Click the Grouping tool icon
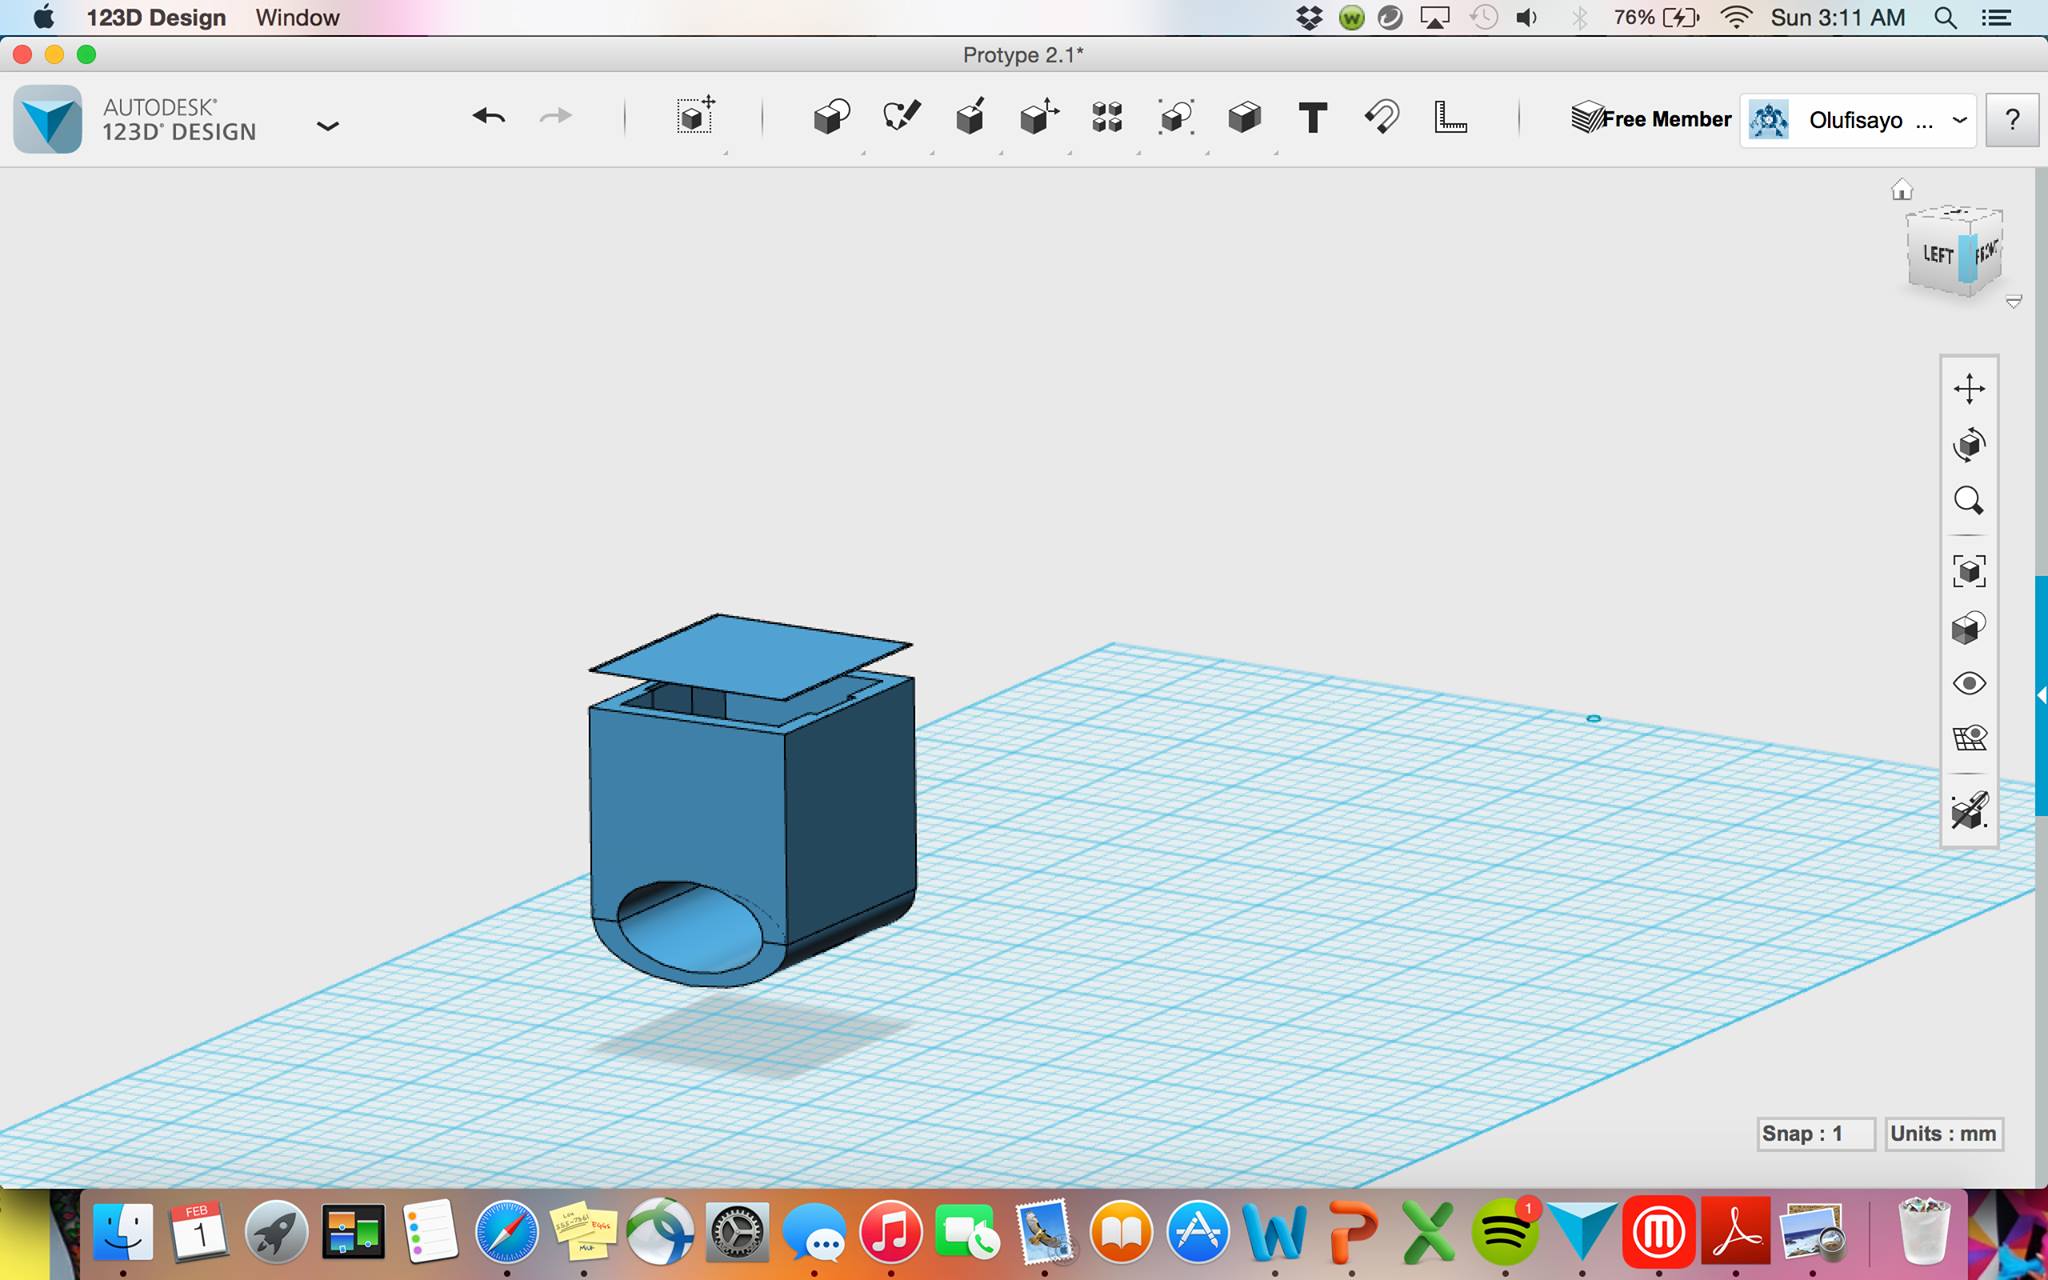Screen dimensions: 2048x1280 click(x=1176, y=118)
